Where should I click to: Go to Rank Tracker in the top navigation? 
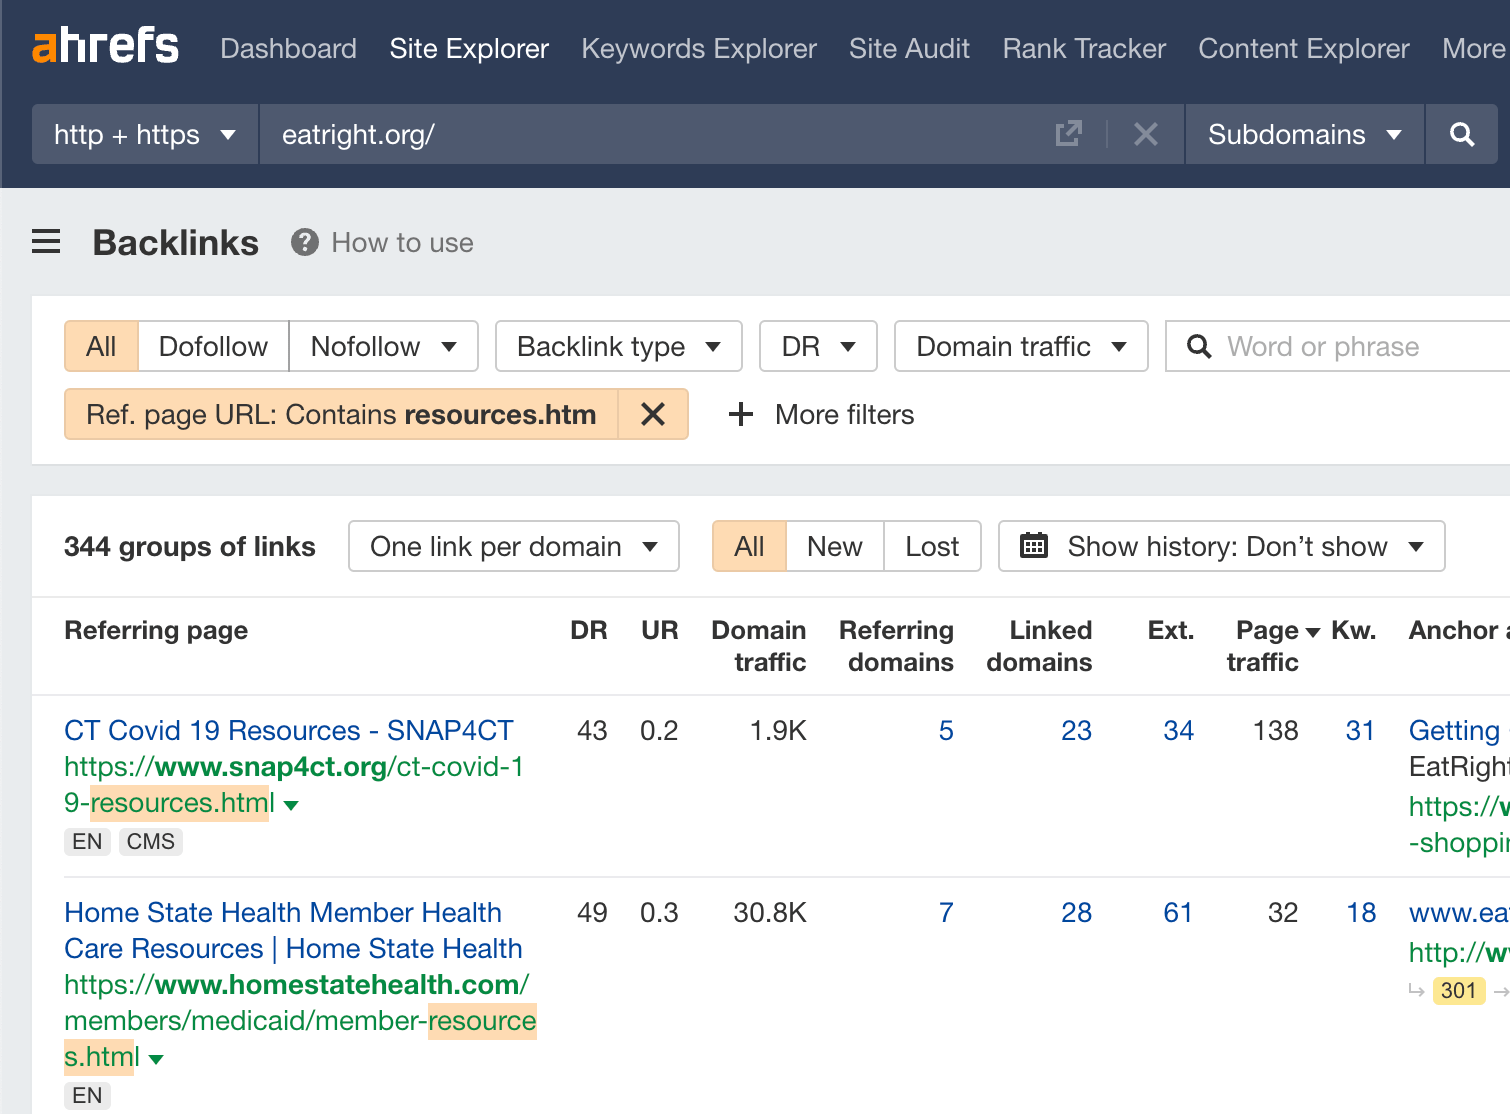point(1083,48)
